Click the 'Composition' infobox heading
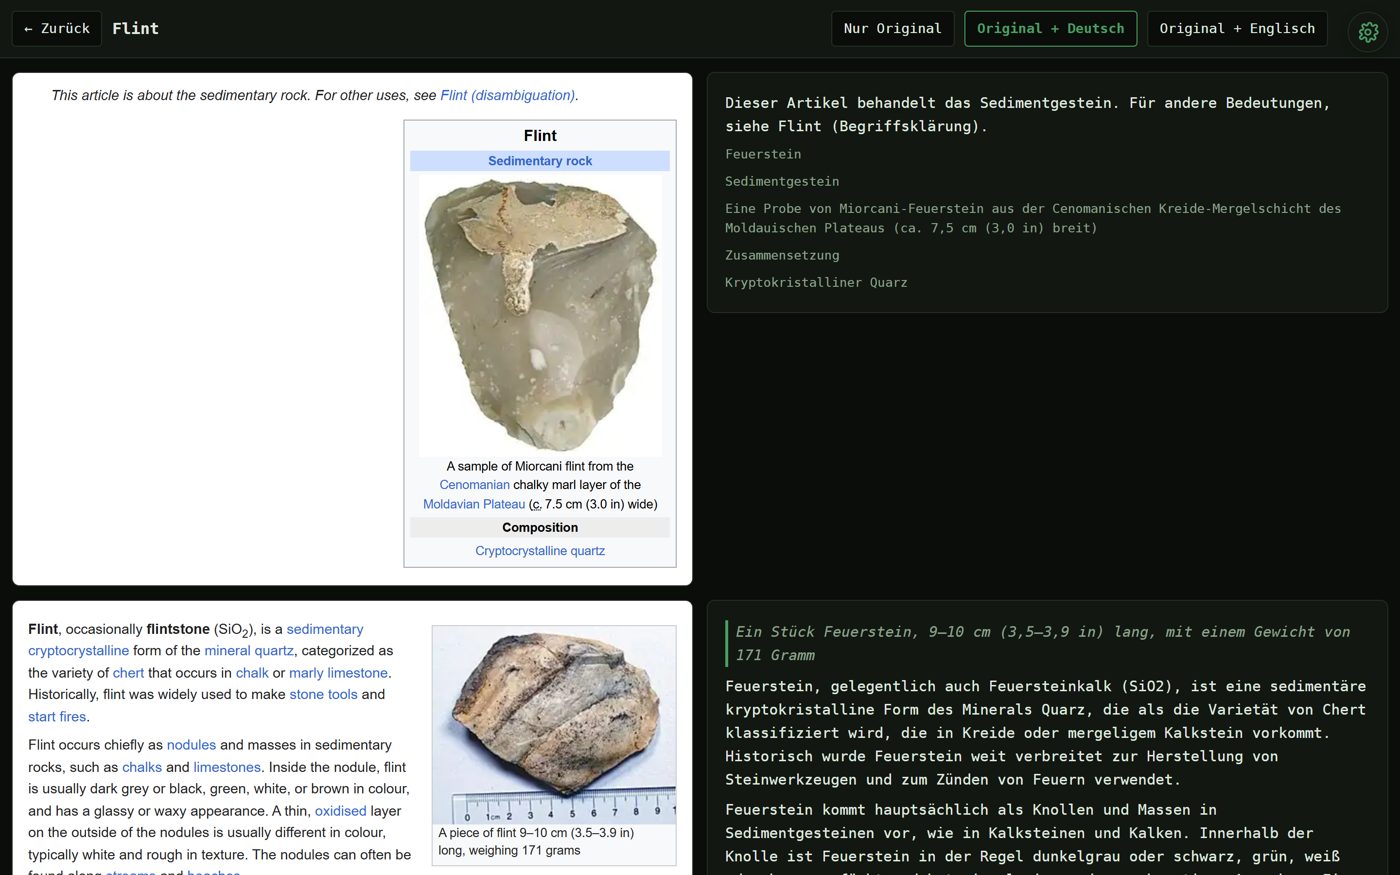The width and height of the screenshot is (1400, 875). click(x=540, y=528)
